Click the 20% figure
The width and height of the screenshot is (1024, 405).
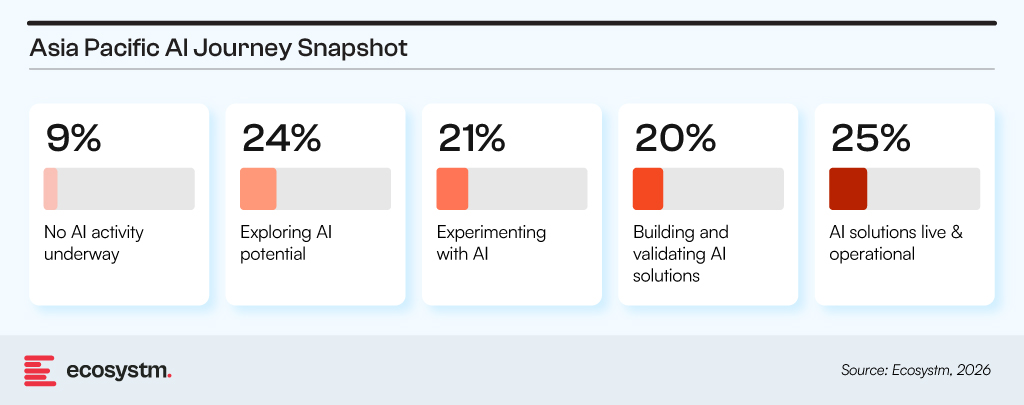click(x=674, y=138)
